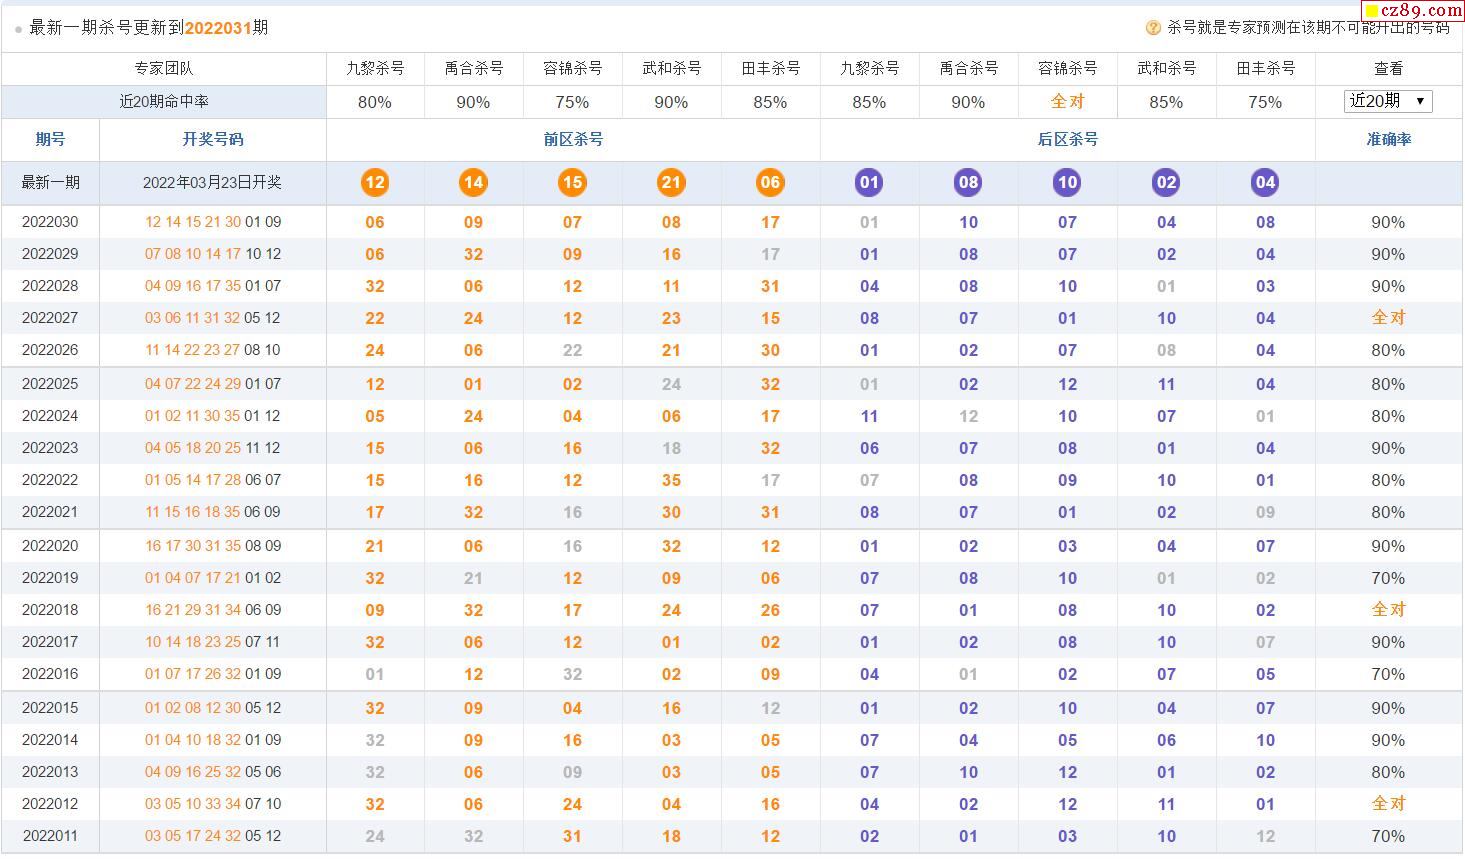The image size is (1465, 859).
Task: Click the orange ball numbered 06
Action: 770,182
